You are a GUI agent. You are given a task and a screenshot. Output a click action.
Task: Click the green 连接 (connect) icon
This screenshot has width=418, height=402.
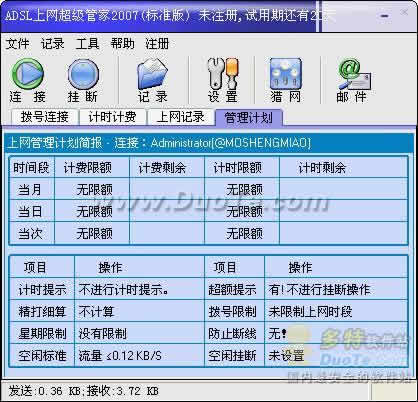click(27, 74)
